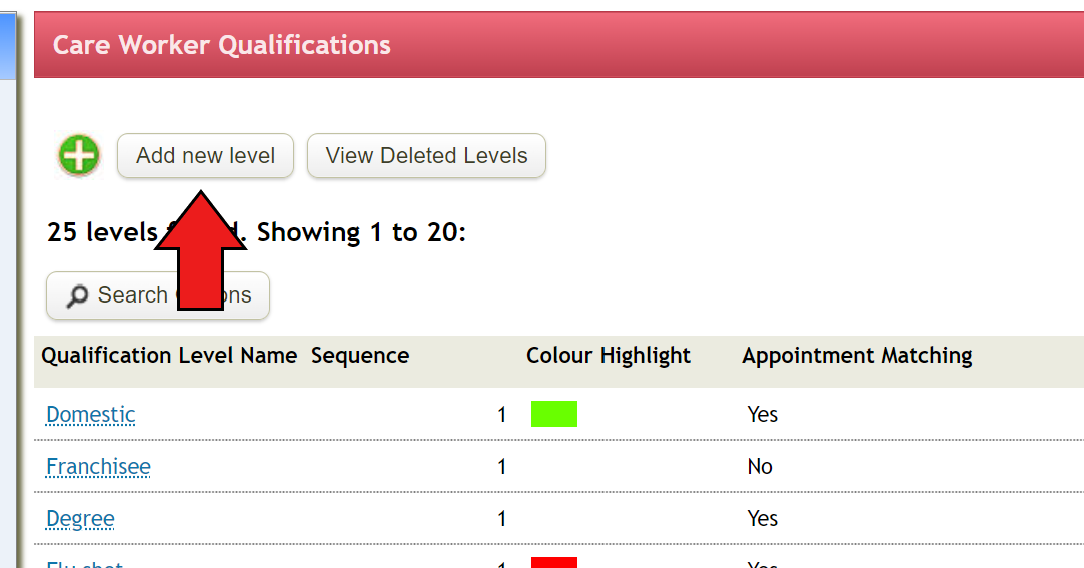This screenshot has height=568, width=1084.
Task: Sort by Appointment Matching column header
Action: tap(857, 355)
